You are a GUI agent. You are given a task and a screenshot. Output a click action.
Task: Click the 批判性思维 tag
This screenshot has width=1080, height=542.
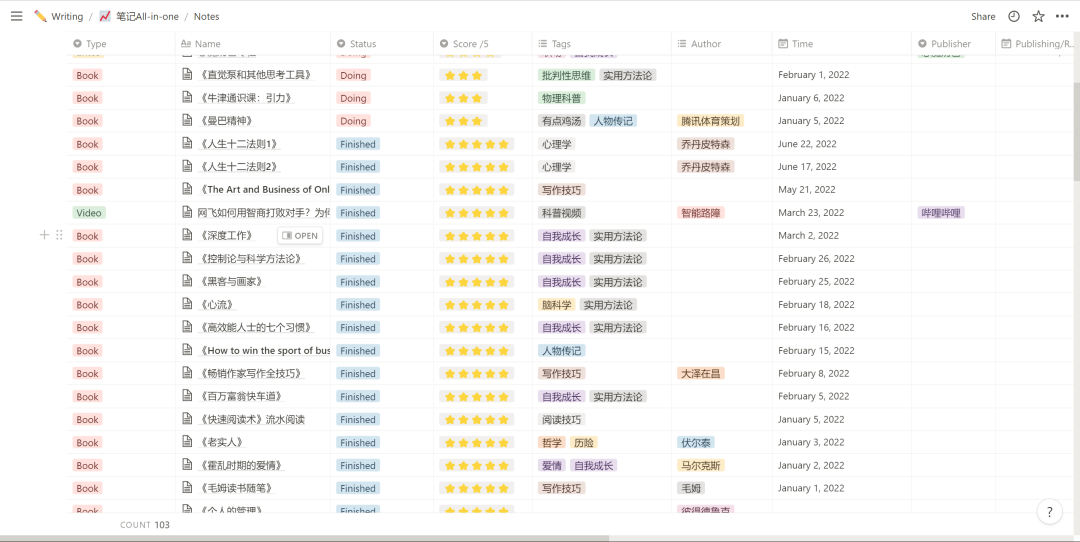(566, 75)
